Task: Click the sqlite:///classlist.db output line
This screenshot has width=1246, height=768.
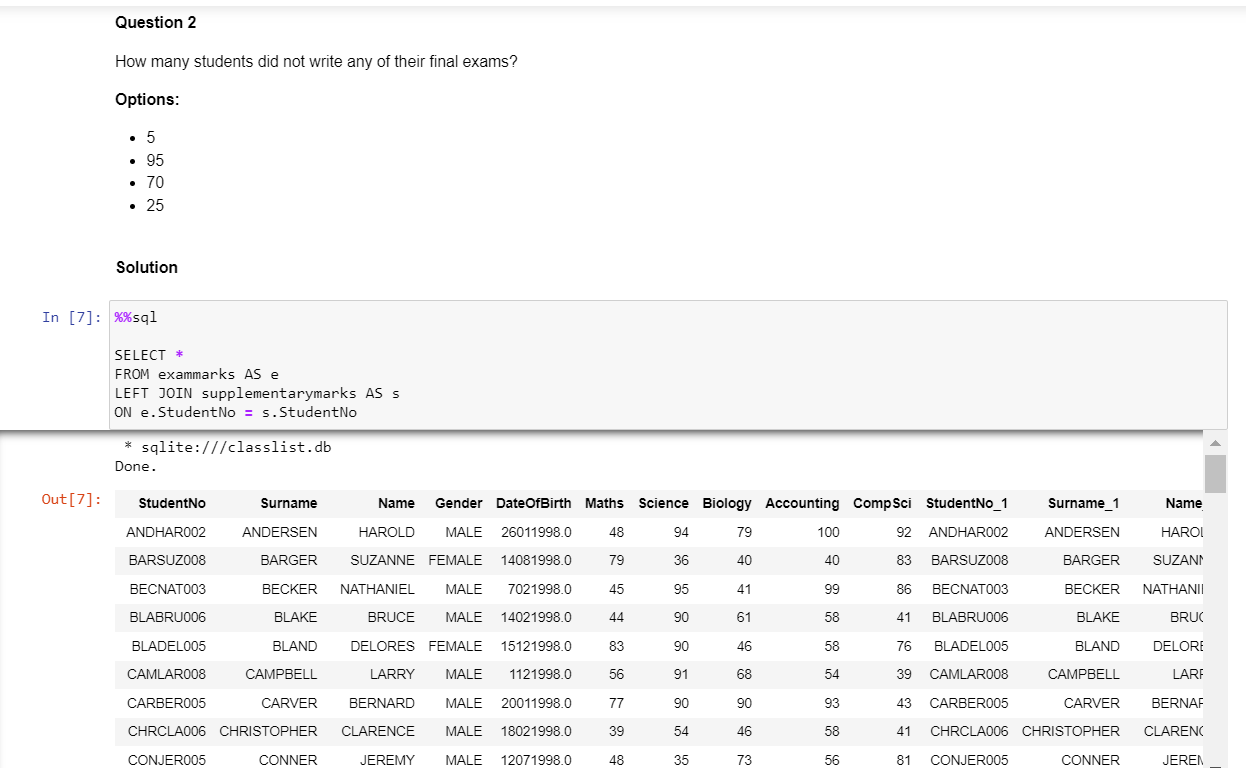Action: 227,447
